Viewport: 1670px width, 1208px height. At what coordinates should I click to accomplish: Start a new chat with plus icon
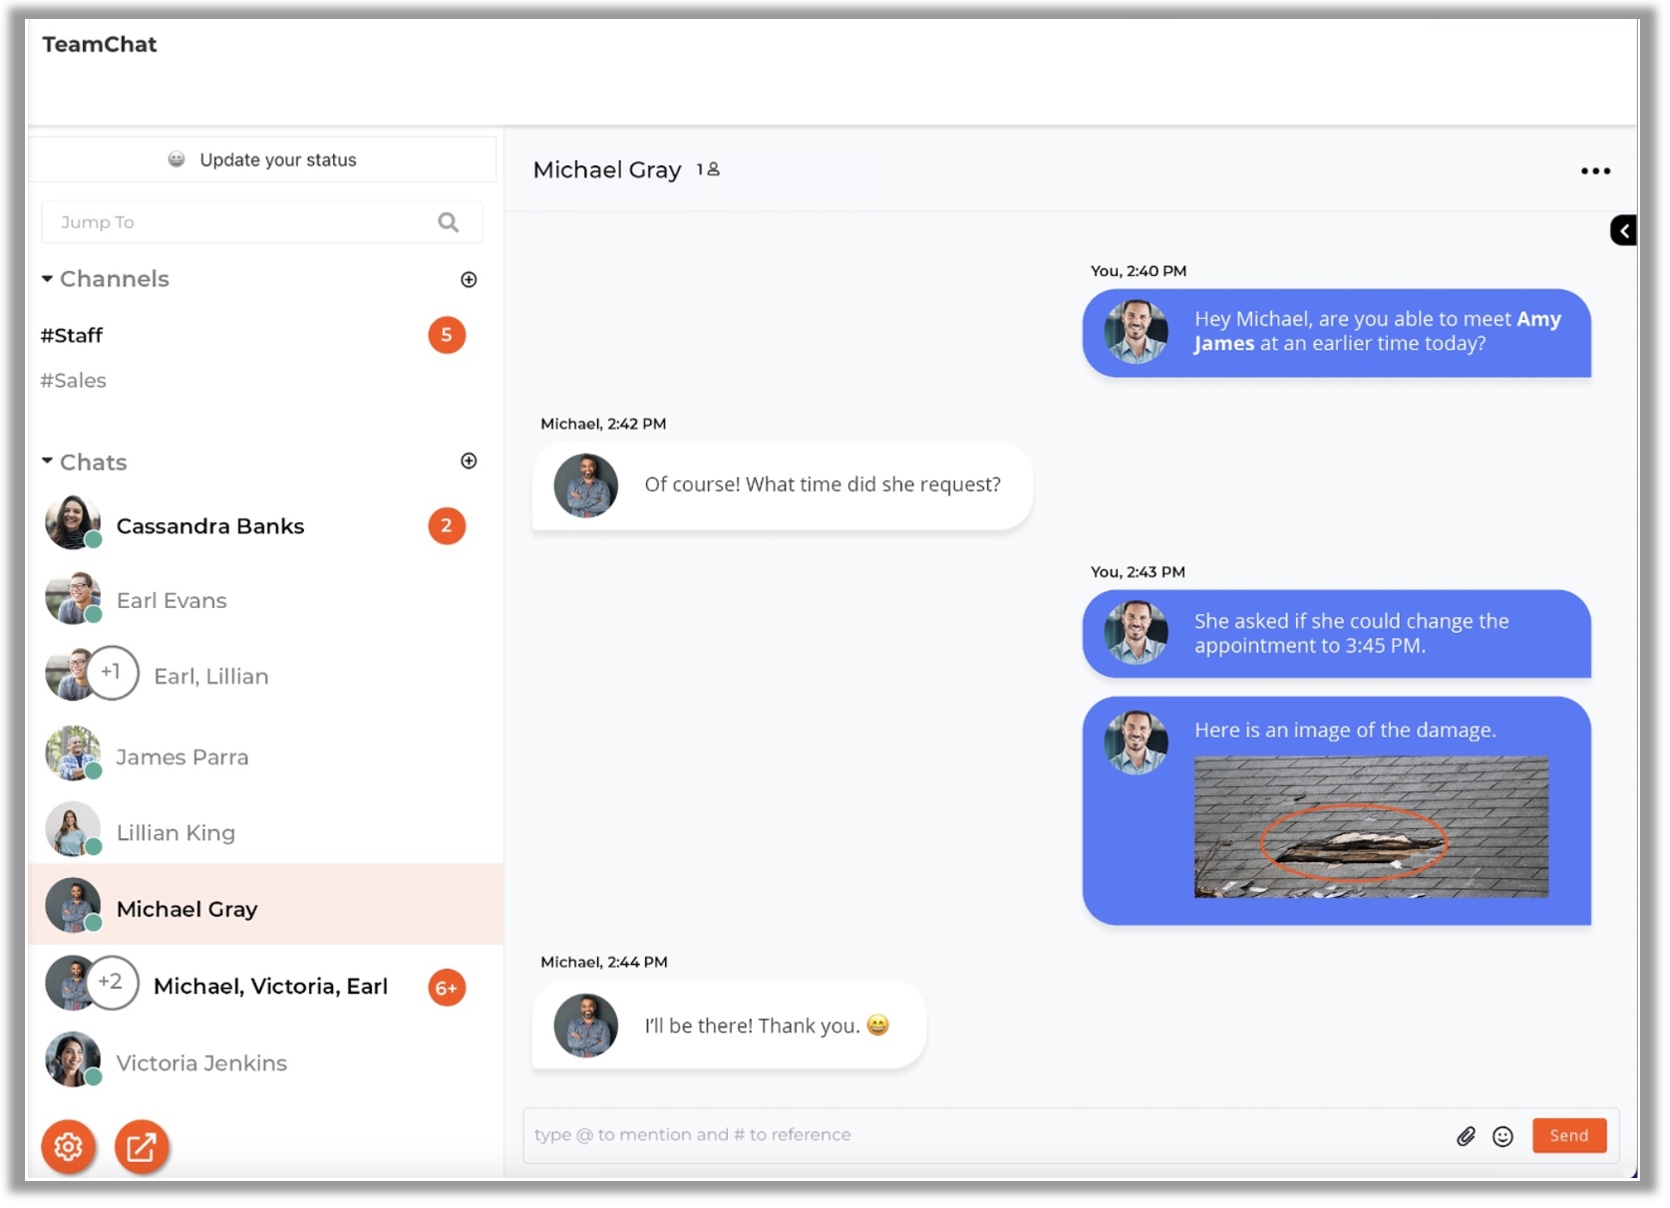click(468, 461)
